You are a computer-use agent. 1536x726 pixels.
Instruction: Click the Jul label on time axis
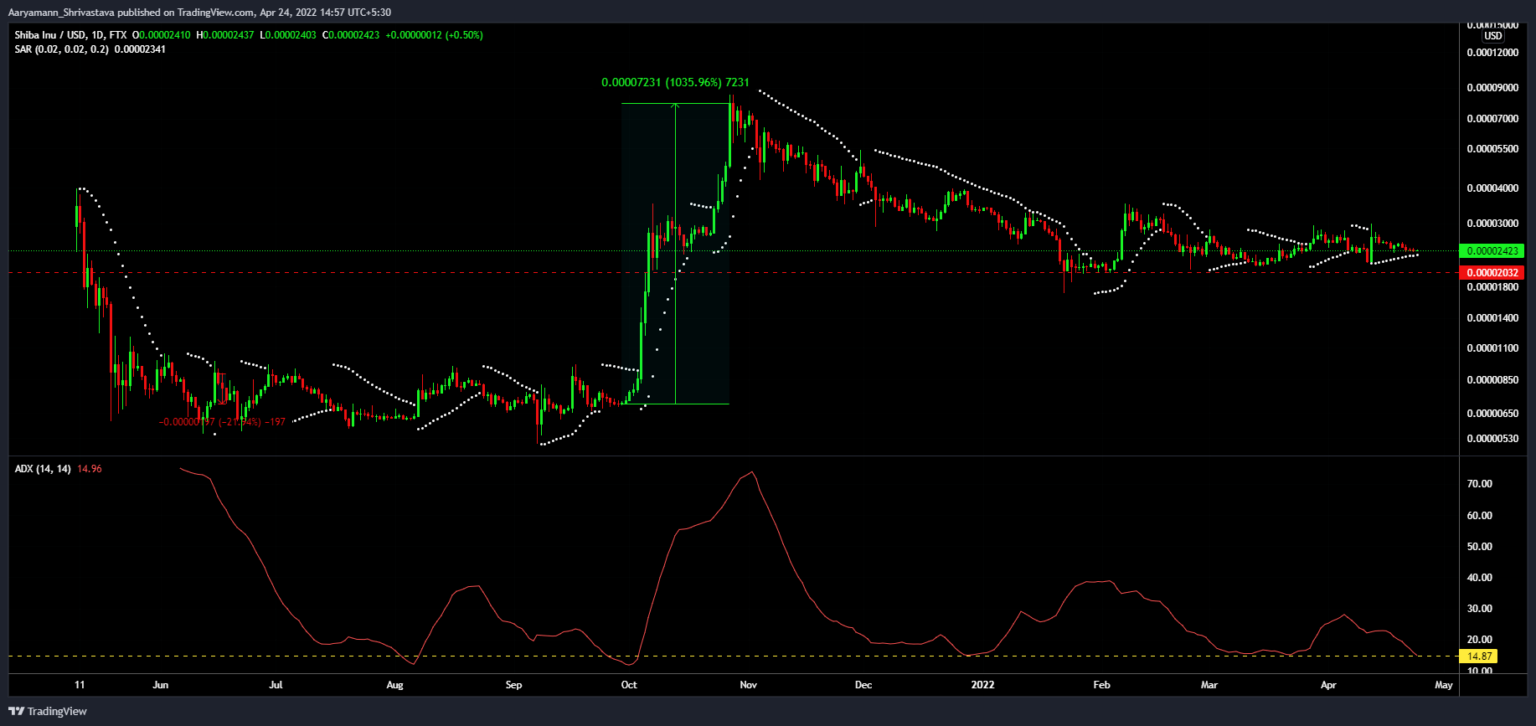coord(277,686)
